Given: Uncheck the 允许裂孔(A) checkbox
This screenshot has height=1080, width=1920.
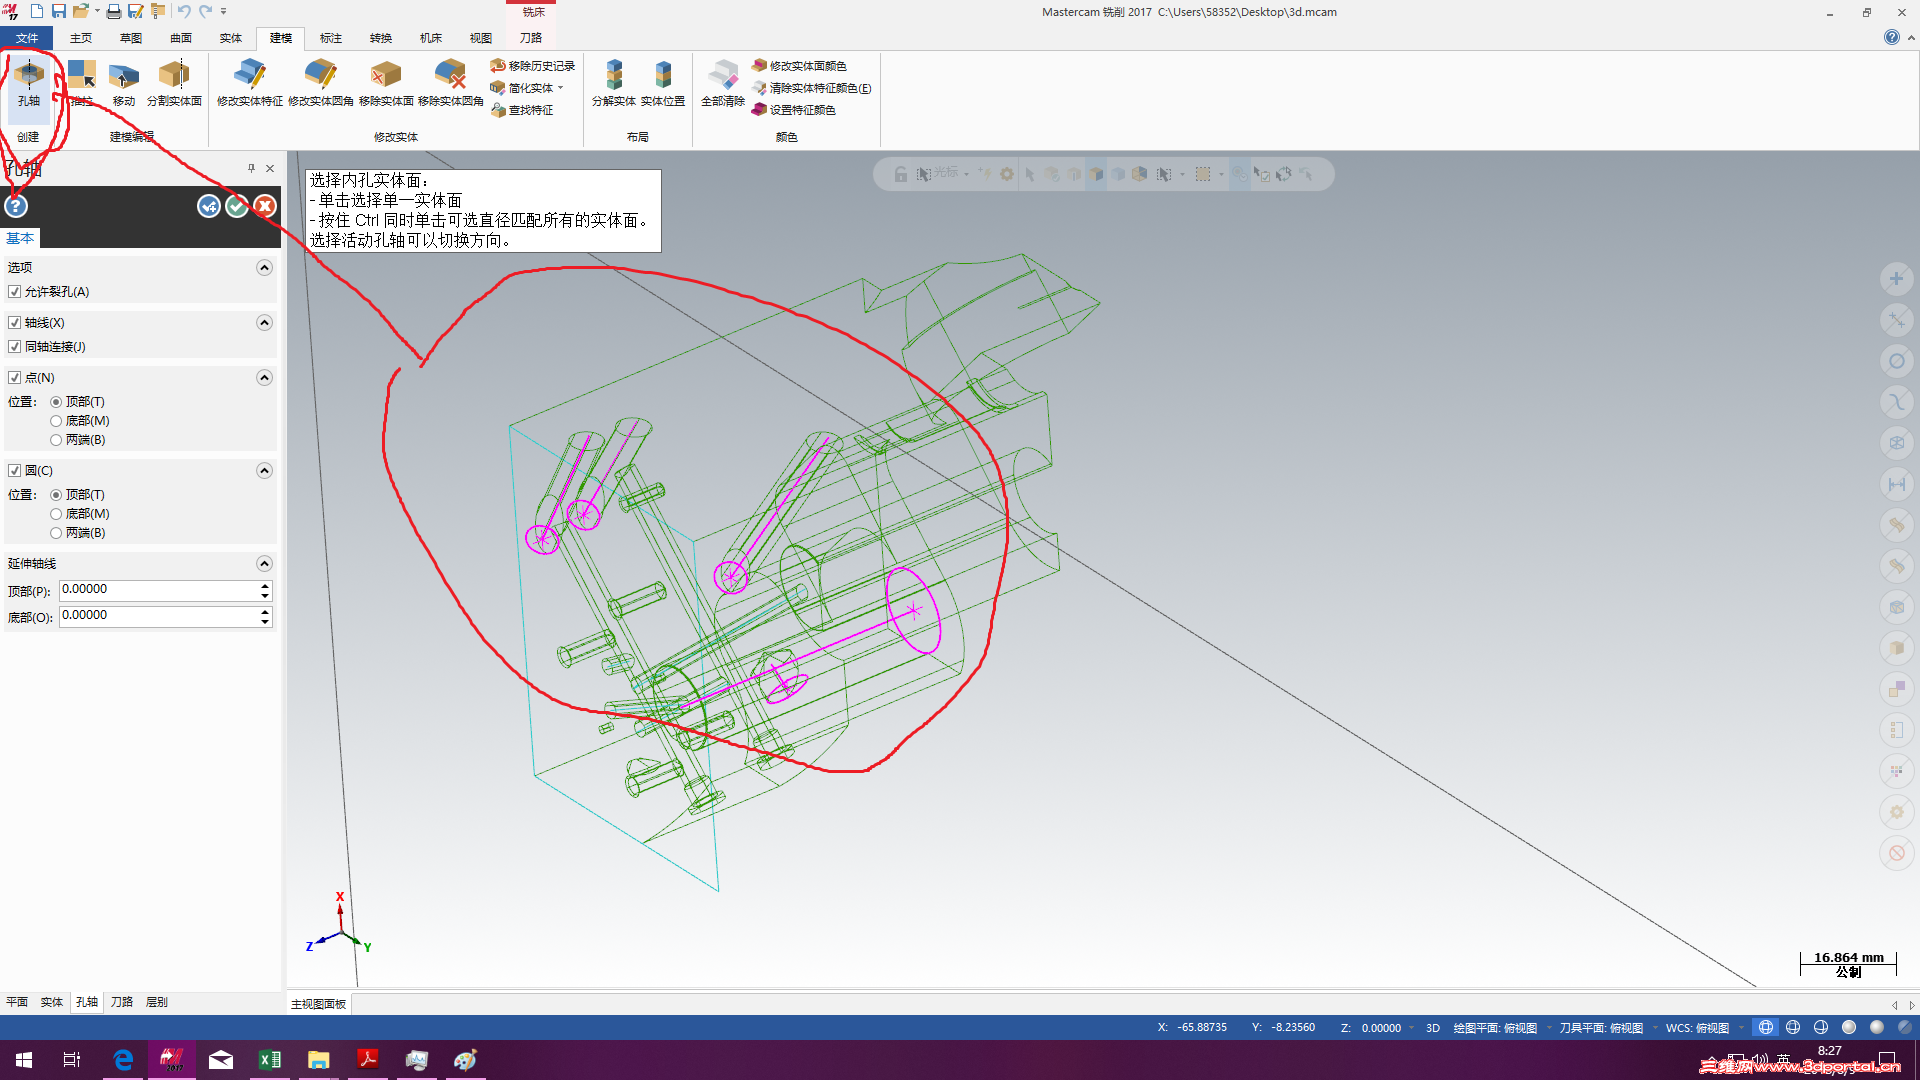Looking at the screenshot, I should coord(15,292).
